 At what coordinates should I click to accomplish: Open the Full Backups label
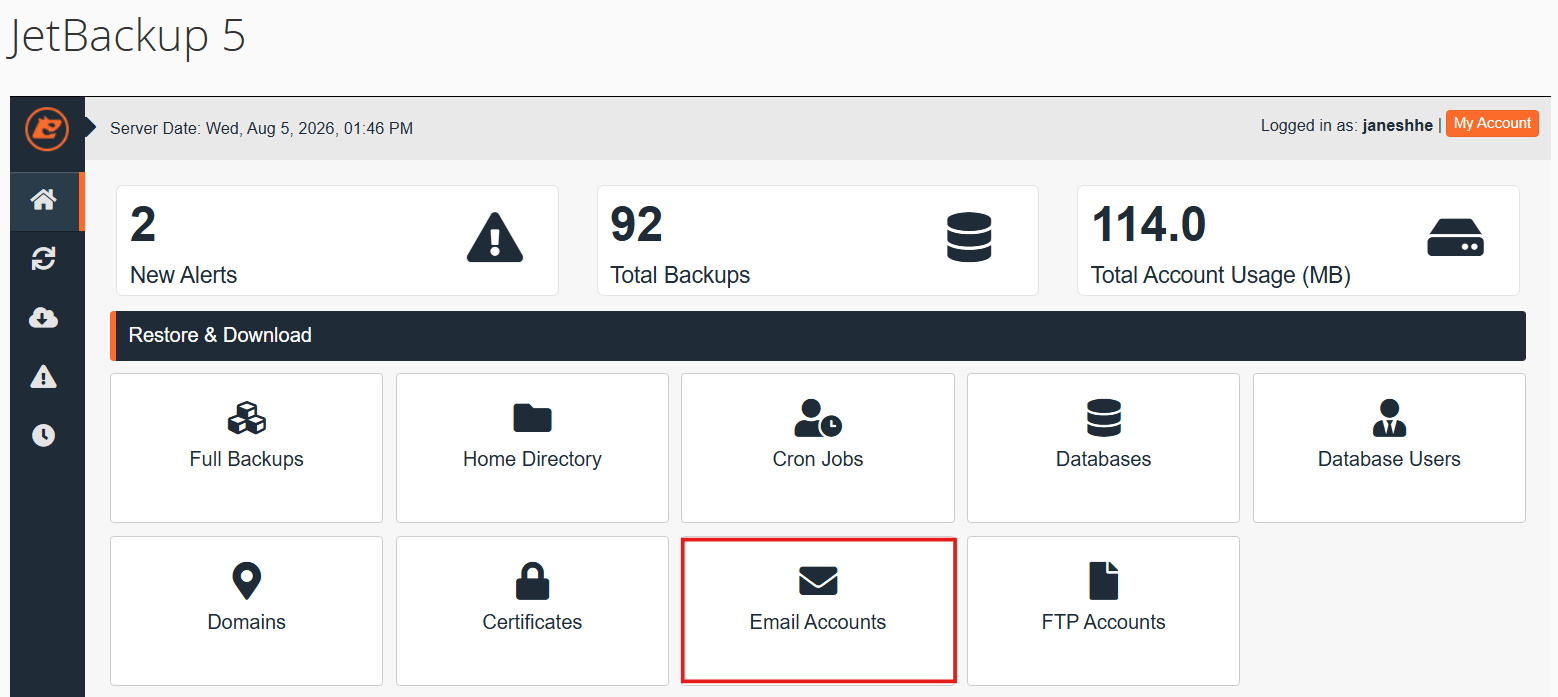coord(246,459)
